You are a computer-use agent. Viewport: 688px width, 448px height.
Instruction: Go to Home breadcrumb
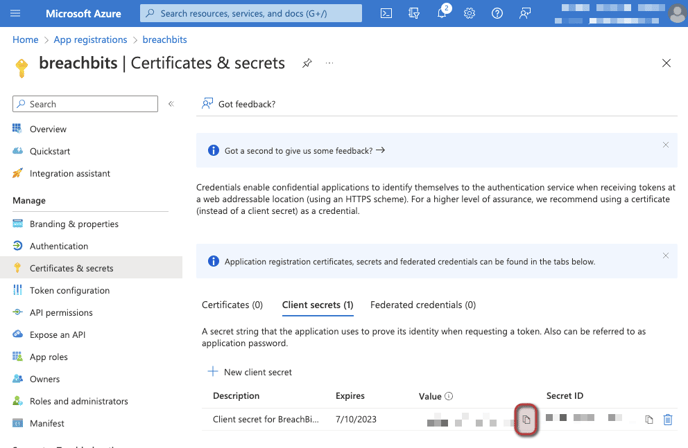[25, 39]
